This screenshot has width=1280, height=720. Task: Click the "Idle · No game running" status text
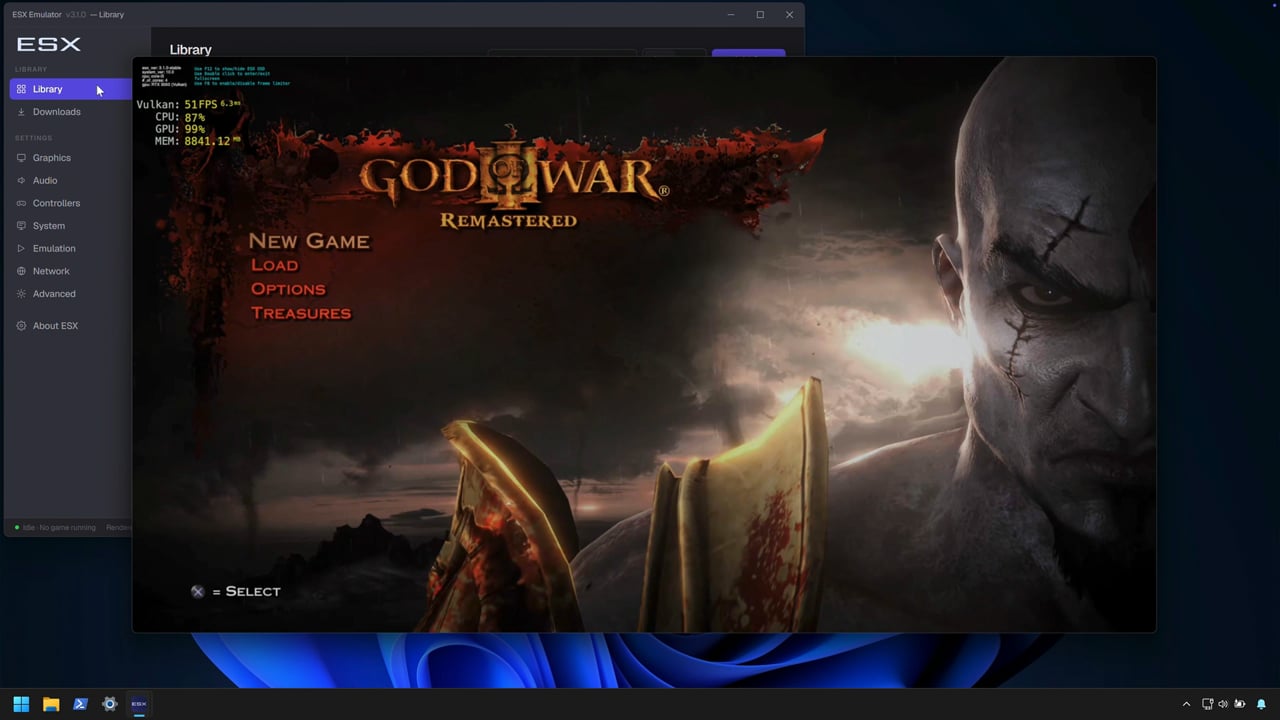[x=59, y=527]
